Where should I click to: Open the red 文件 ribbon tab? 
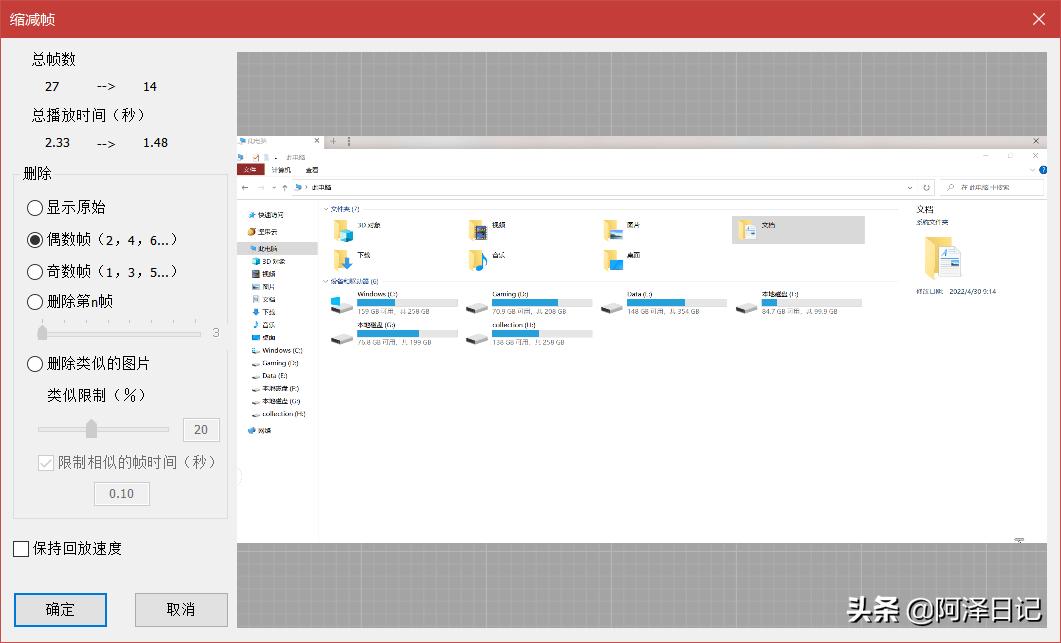coord(252,170)
